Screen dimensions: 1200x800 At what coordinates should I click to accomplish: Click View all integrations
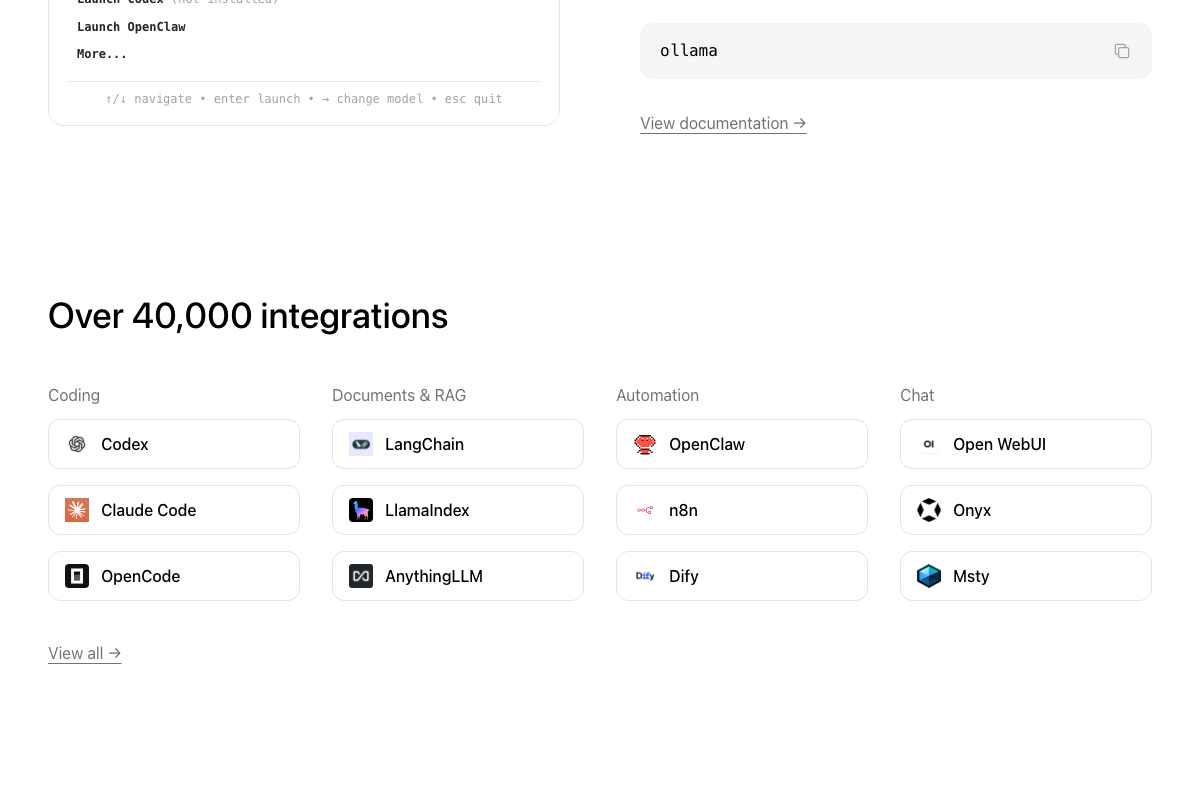[x=84, y=653]
